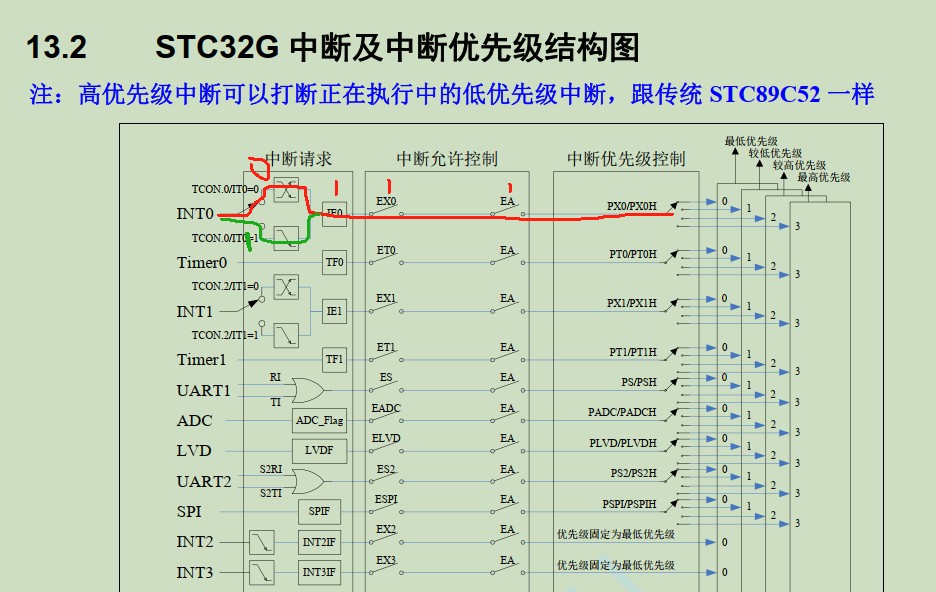Select the TF1 flag box
The width and height of the screenshot is (936, 592).
334,360
